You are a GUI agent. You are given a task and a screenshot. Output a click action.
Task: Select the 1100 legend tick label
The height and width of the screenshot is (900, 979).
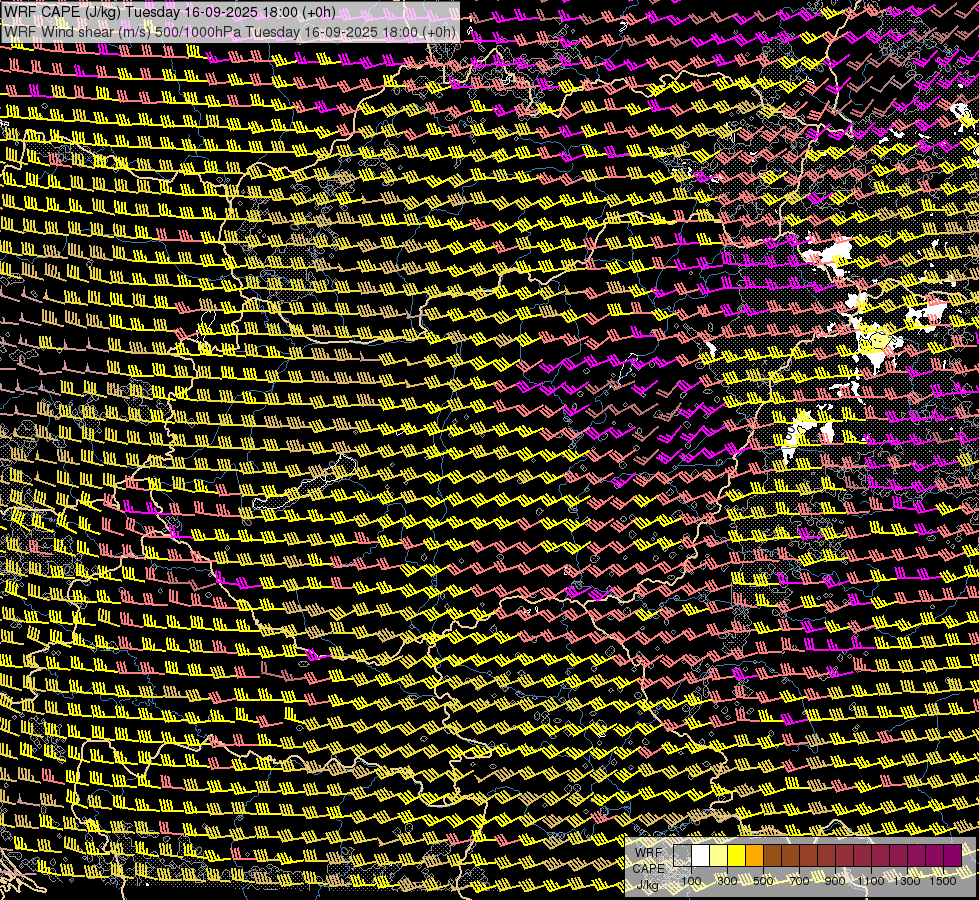(871, 881)
